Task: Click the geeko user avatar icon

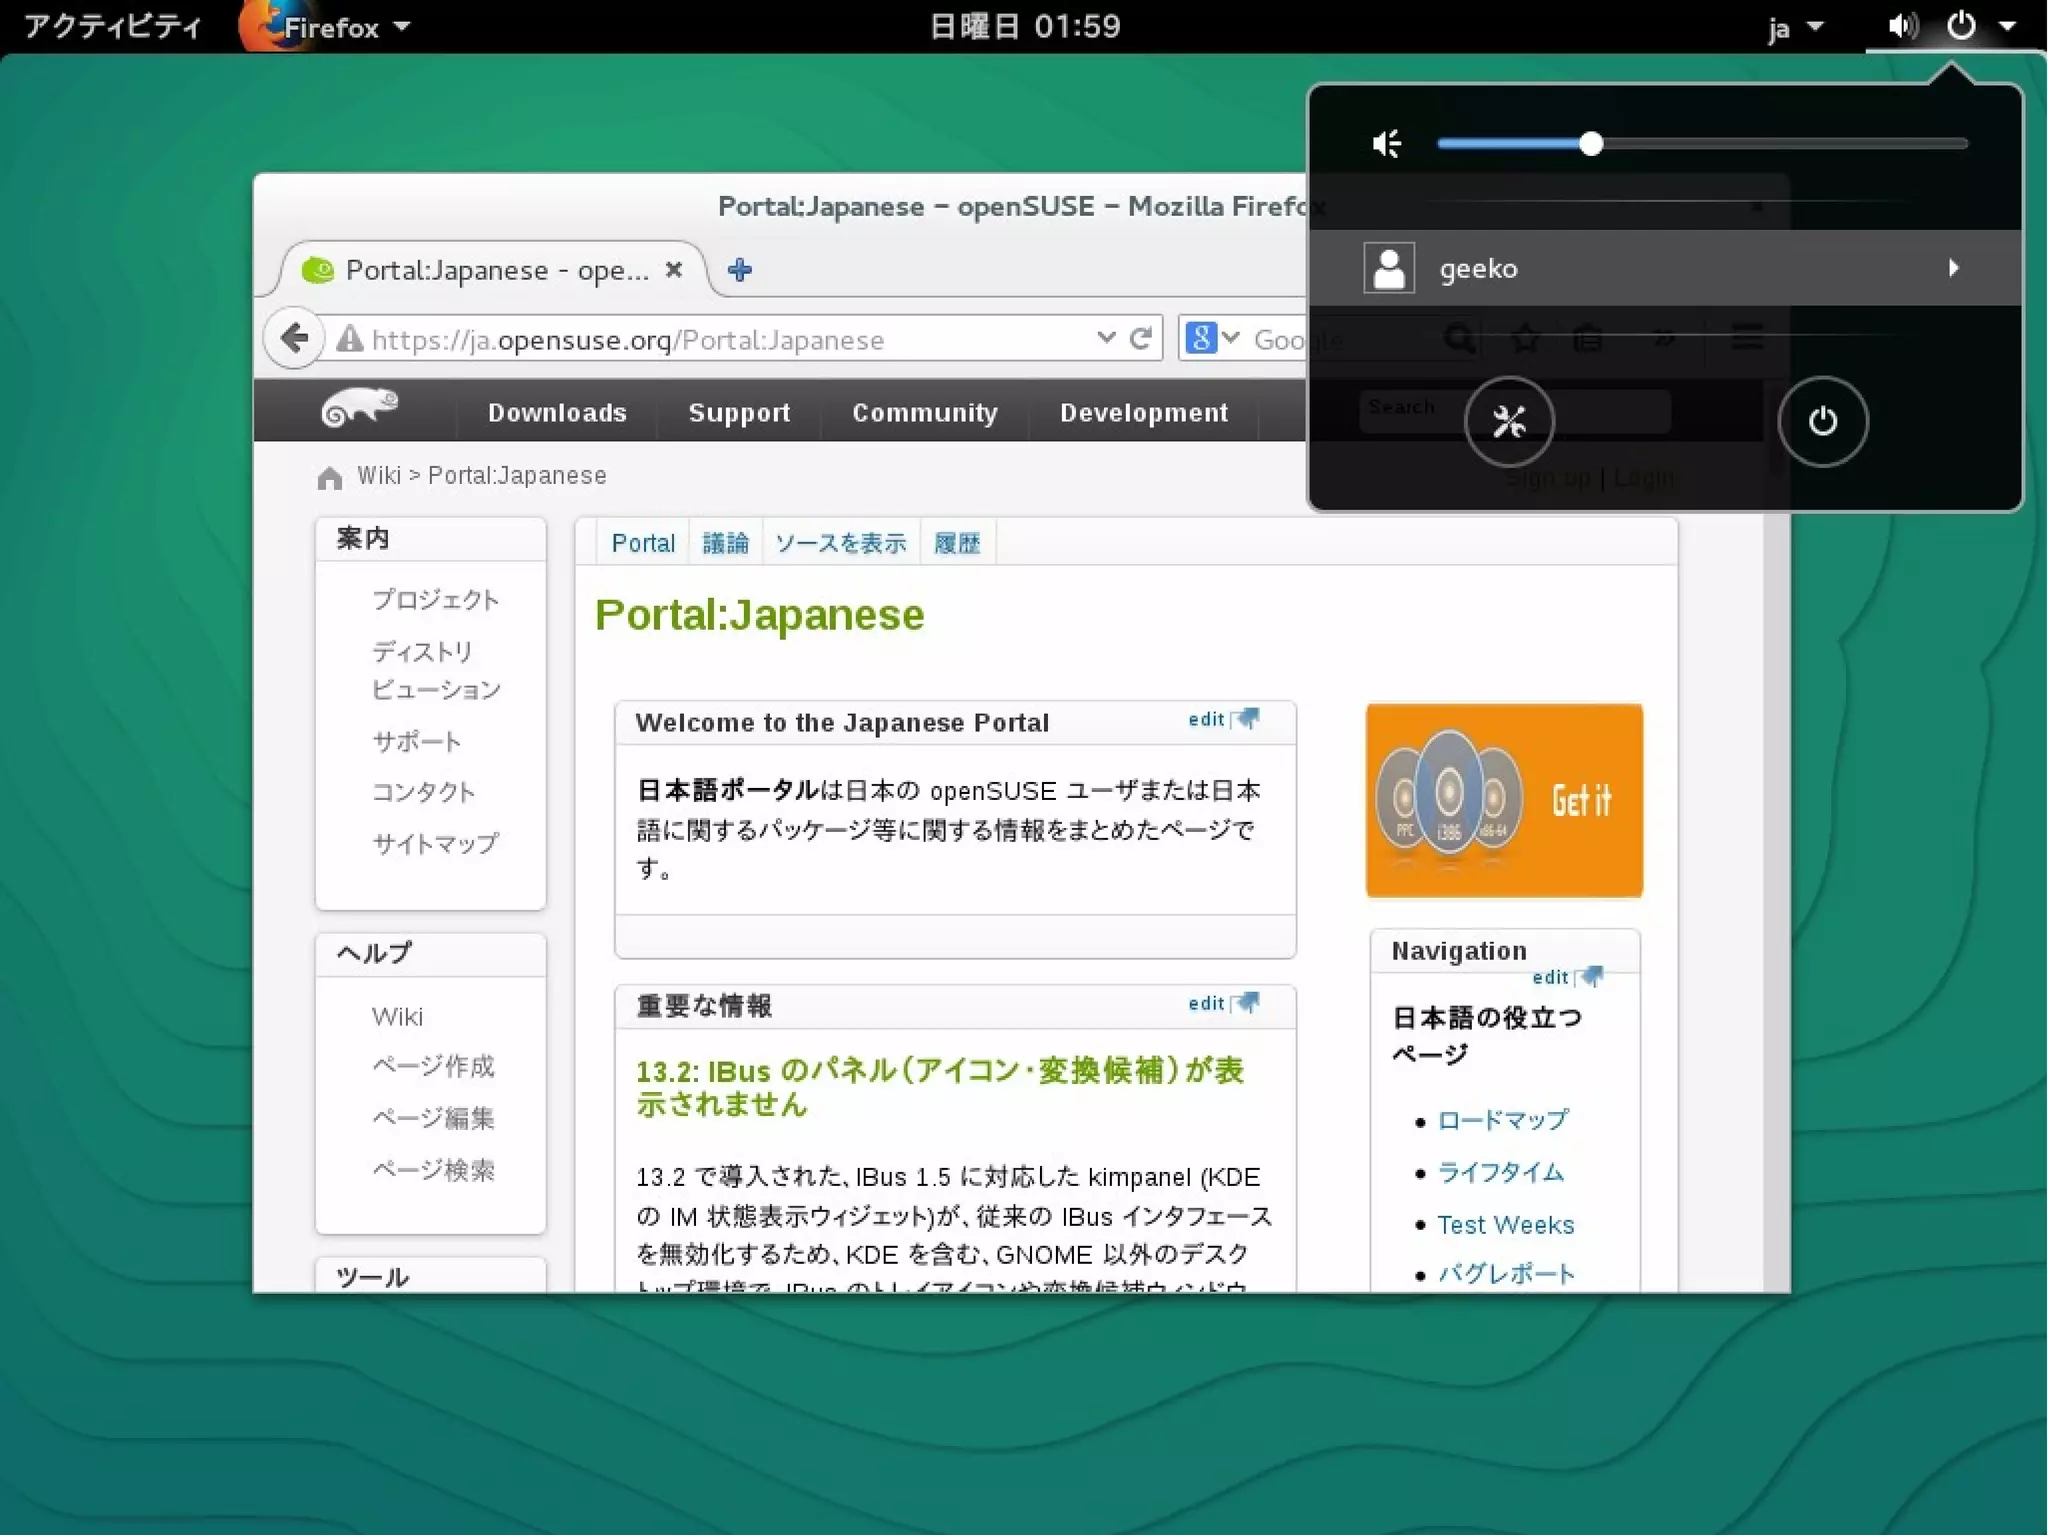Action: [1389, 268]
